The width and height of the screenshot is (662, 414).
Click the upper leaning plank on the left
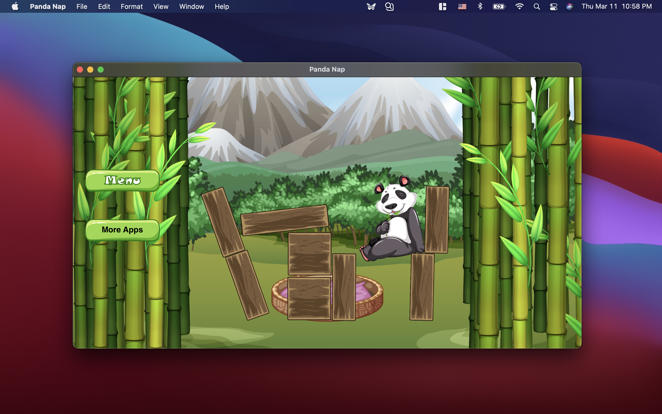tap(223, 222)
